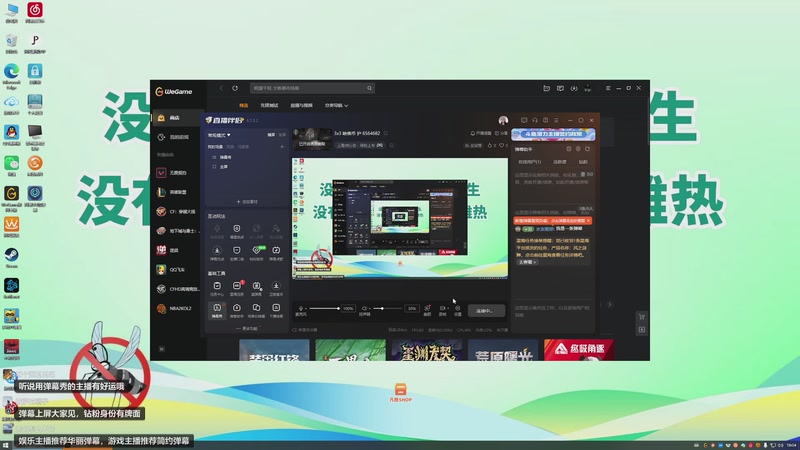This screenshot has width=800, height=450.
Task: Select the first source row in scene list
Action: click(246, 157)
